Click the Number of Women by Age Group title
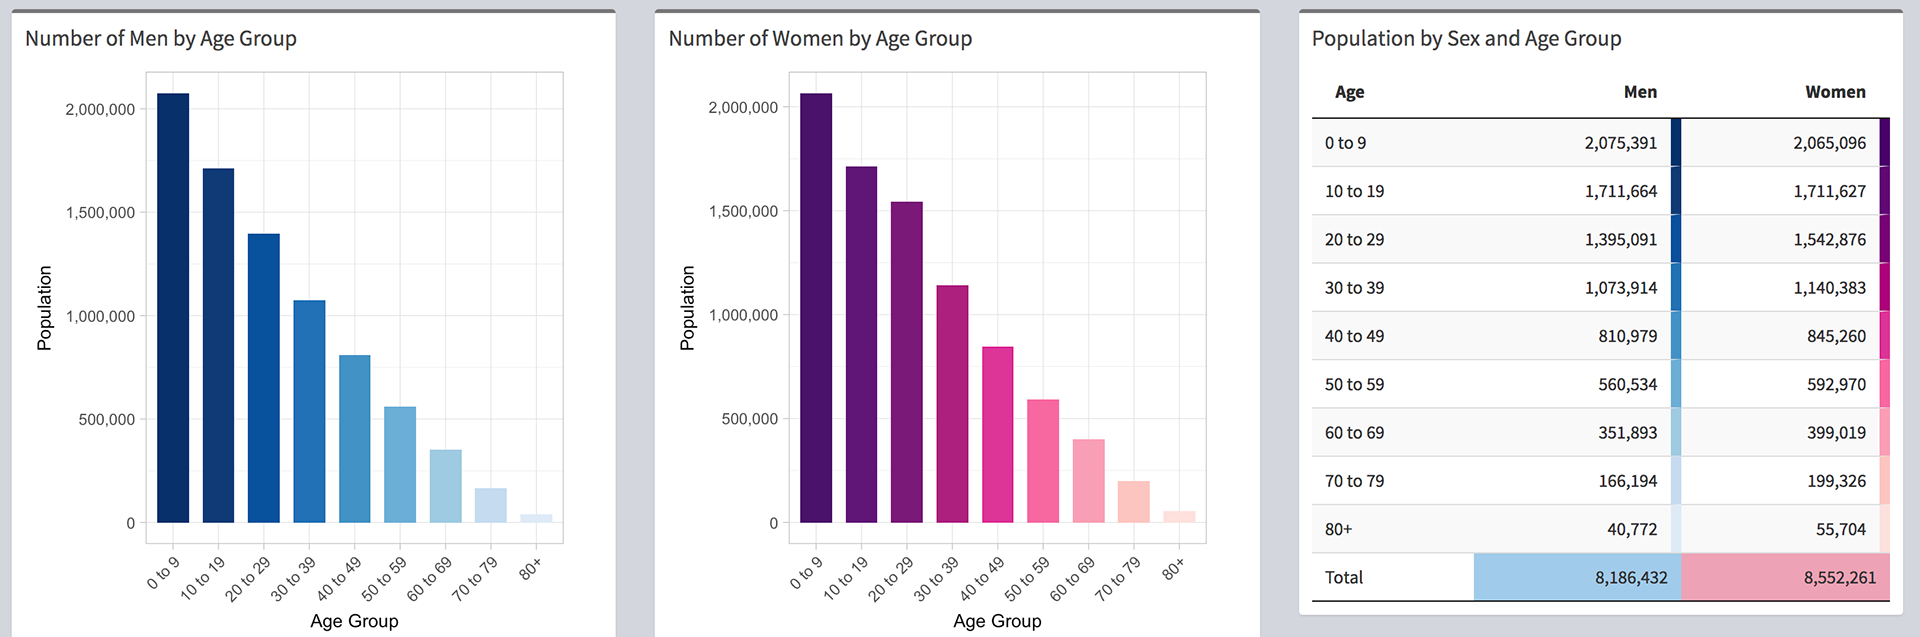 coord(820,39)
